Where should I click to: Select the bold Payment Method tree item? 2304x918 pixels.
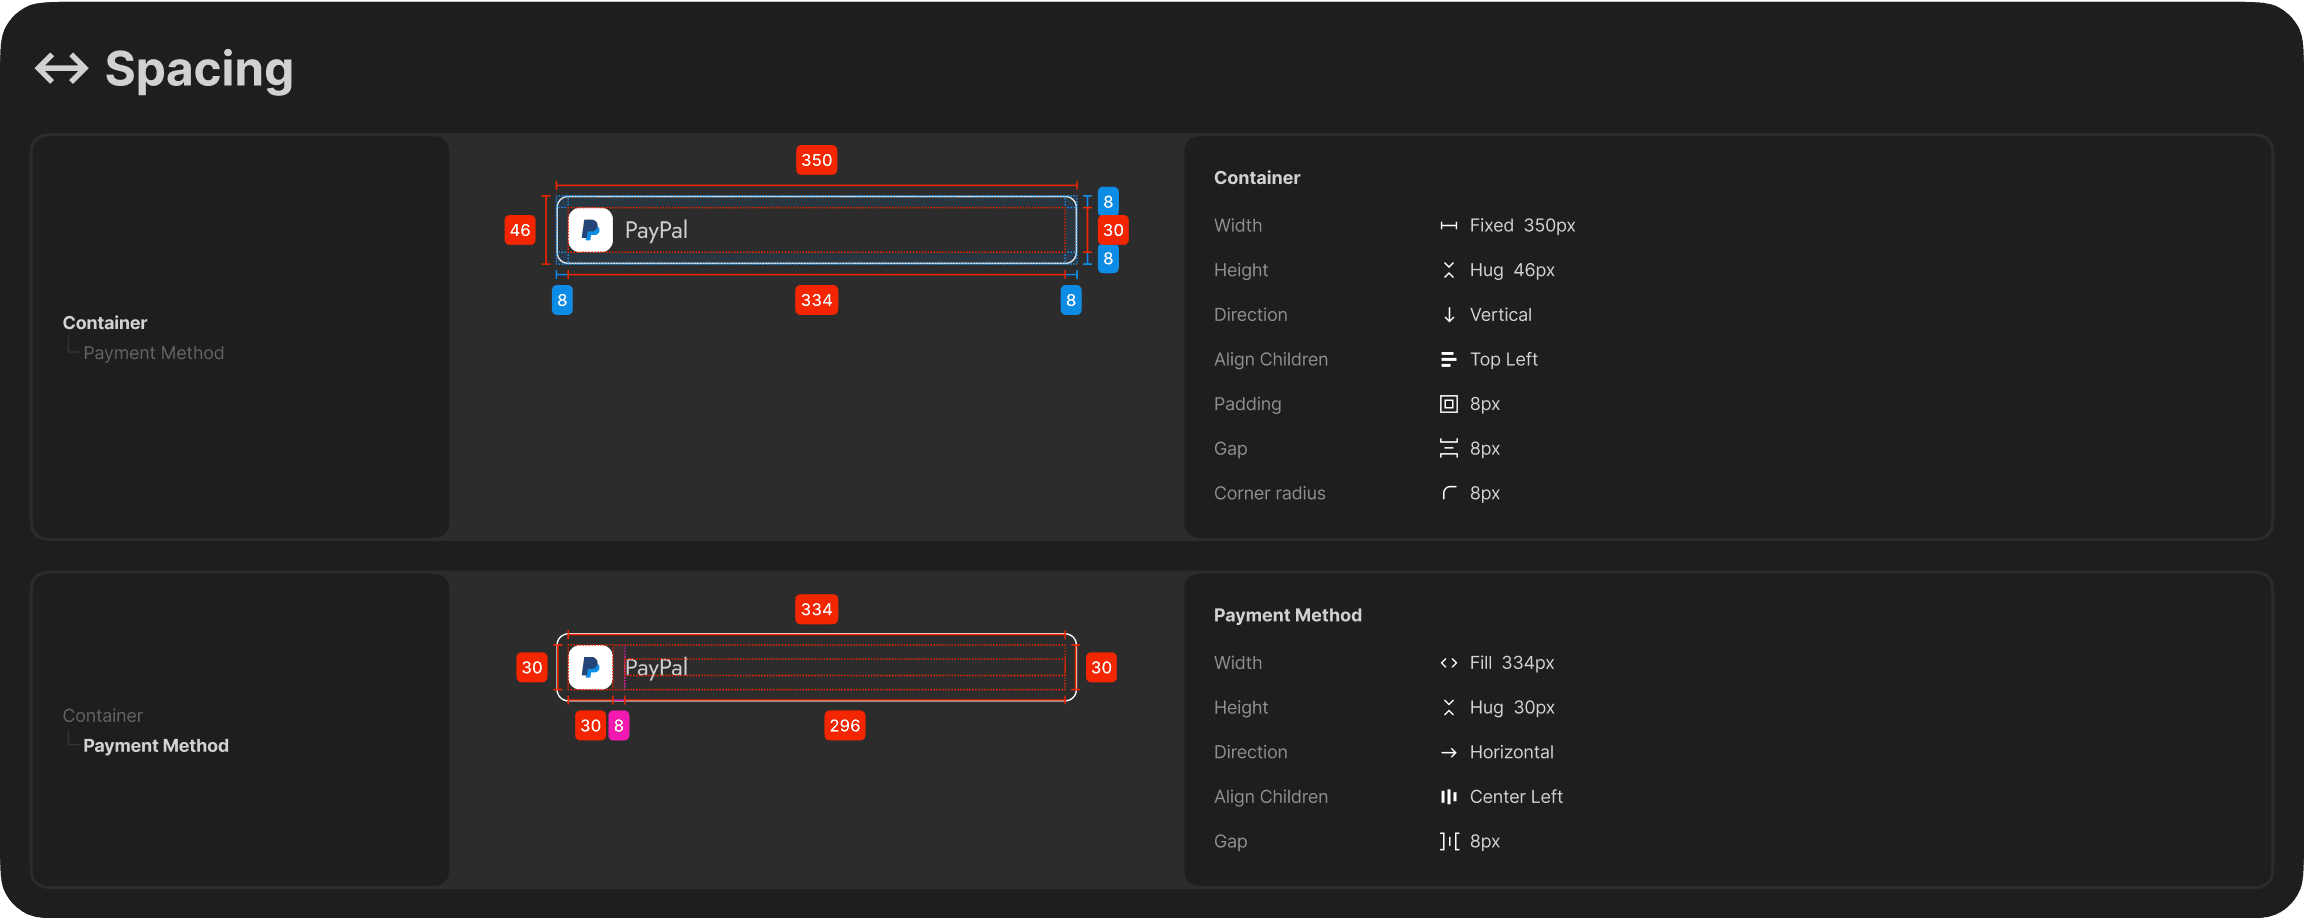tap(156, 746)
